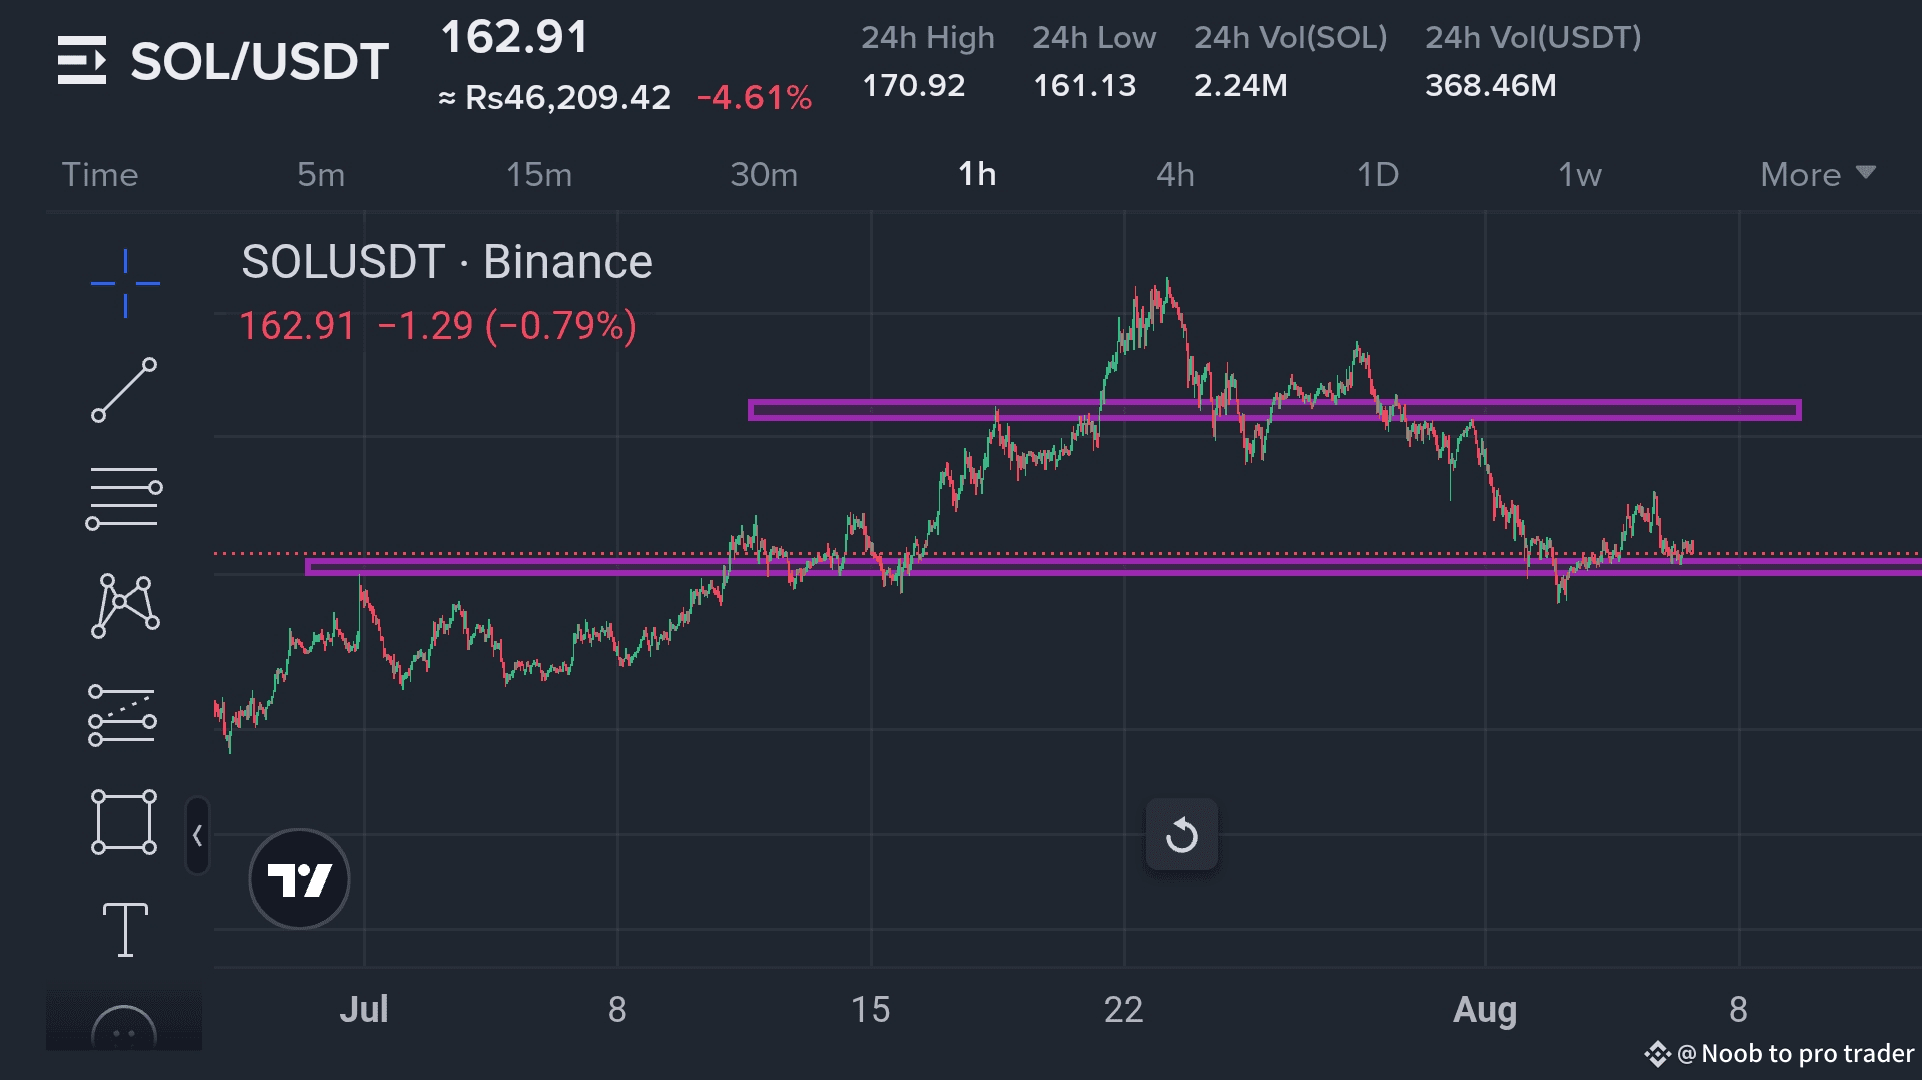Select the XABCD pattern drawing tool
The image size is (1922, 1080).
[124, 604]
